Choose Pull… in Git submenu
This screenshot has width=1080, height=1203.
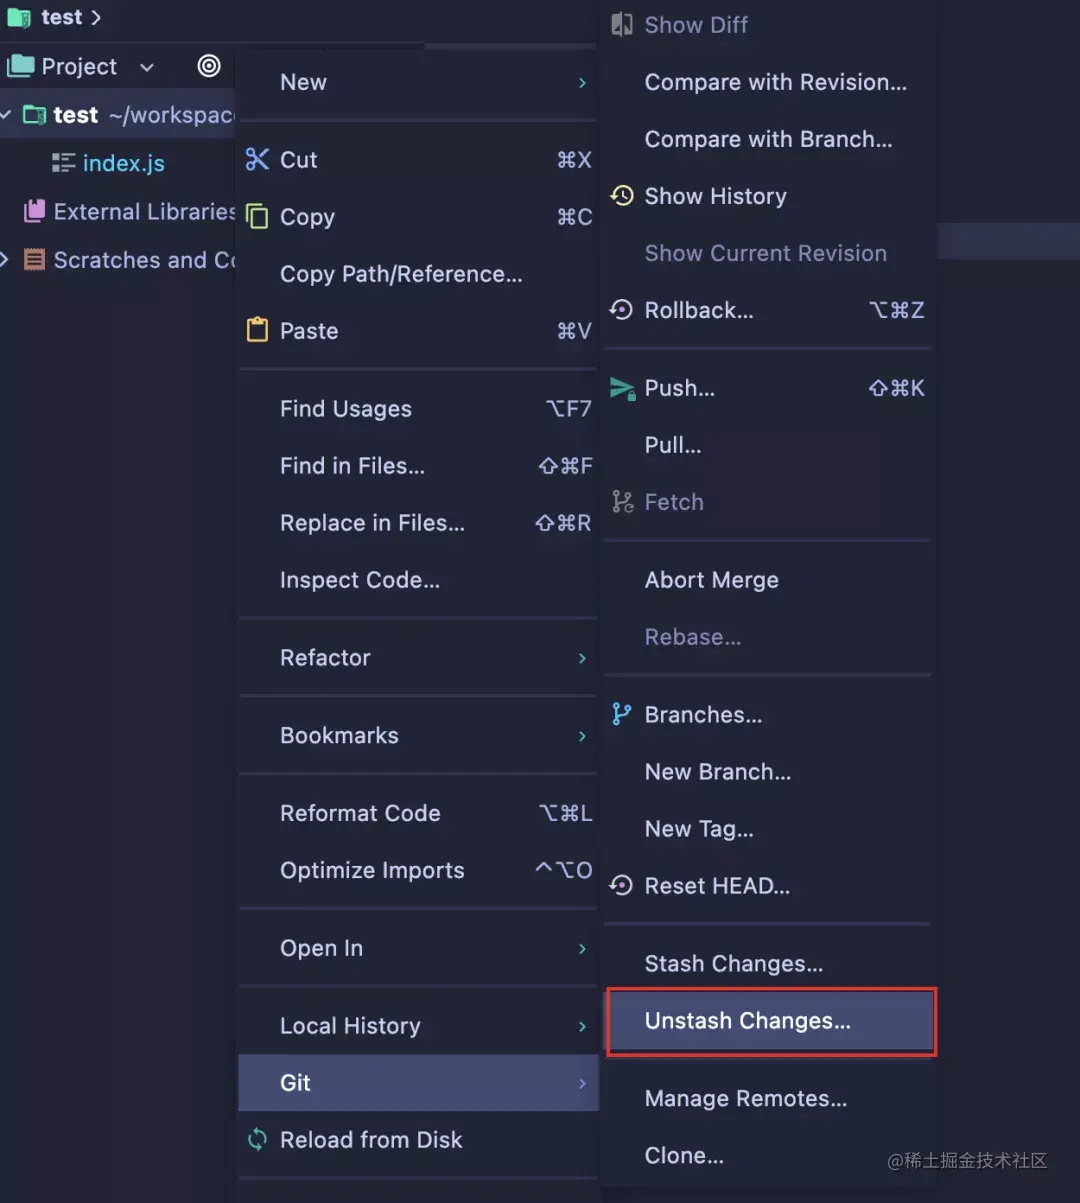coord(768,445)
